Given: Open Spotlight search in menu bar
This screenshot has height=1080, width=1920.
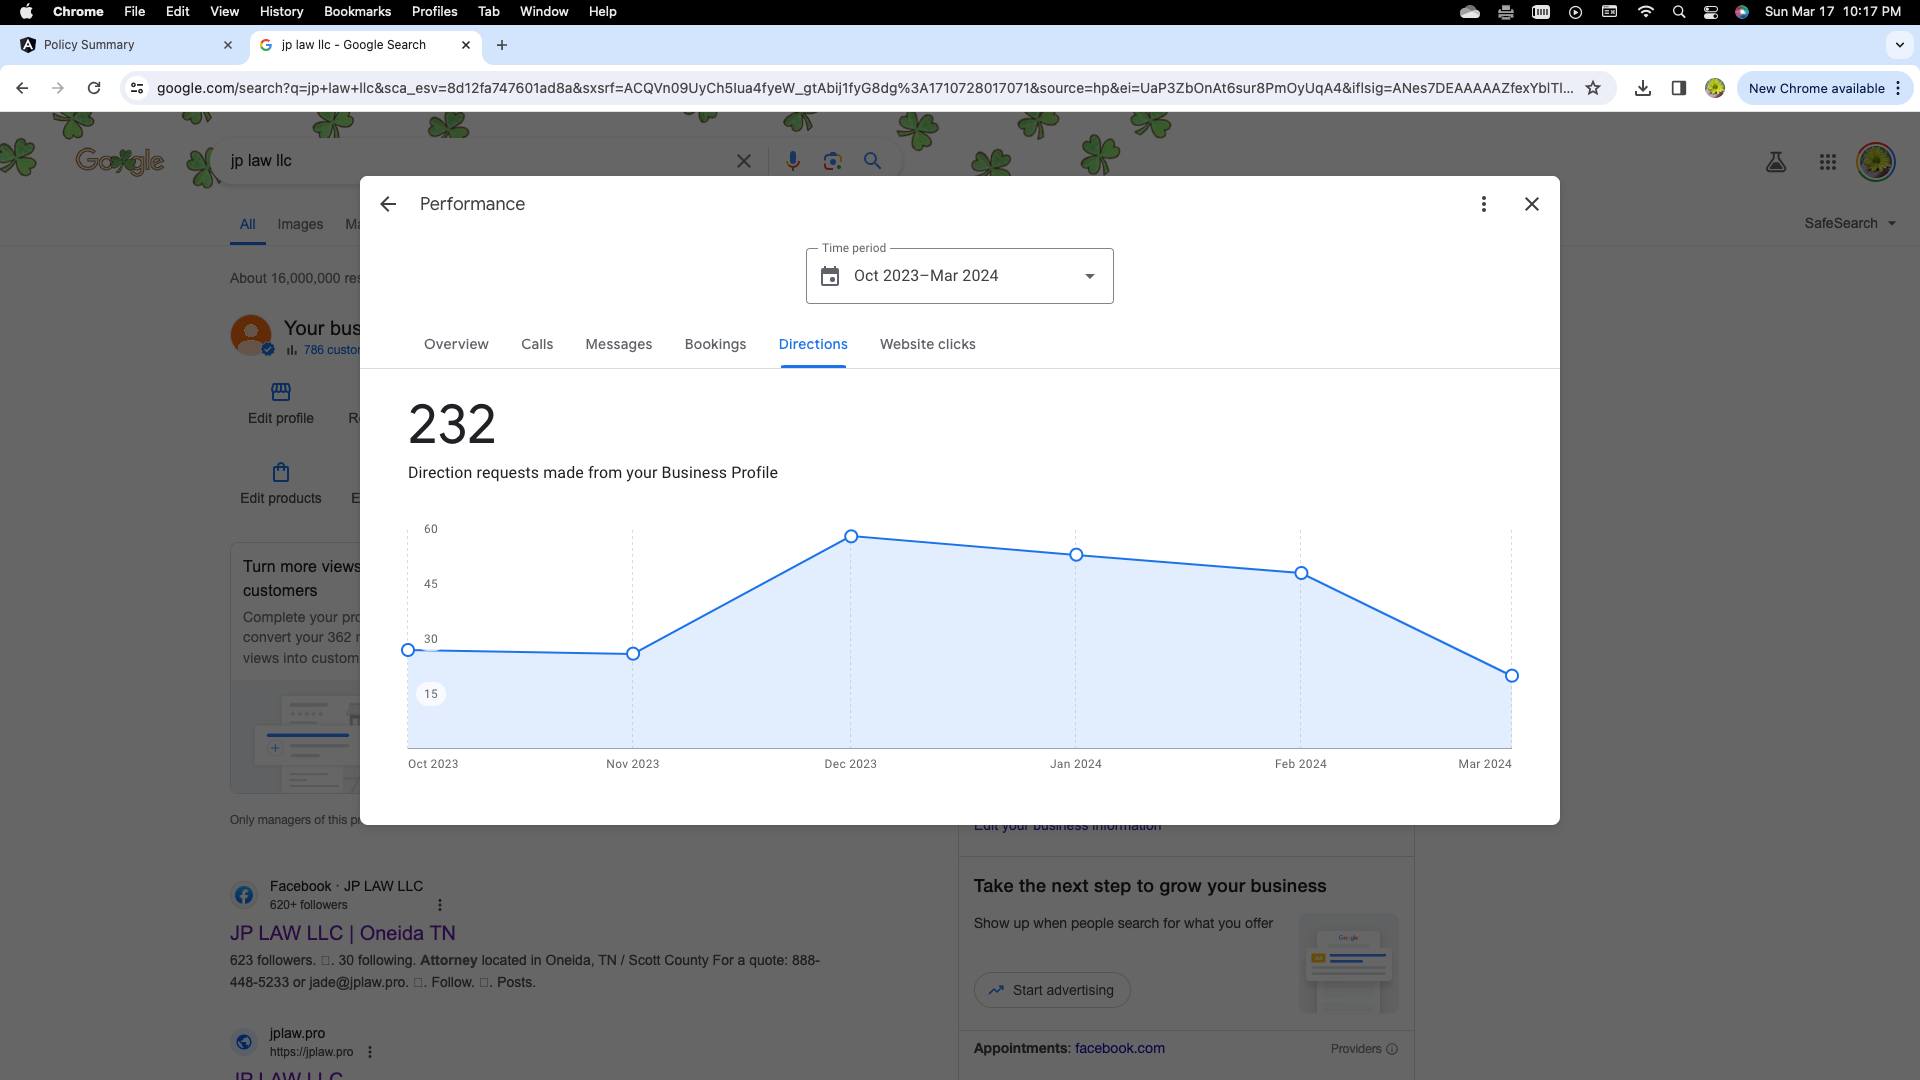Looking at the screenshot, I should (1679, 12).
